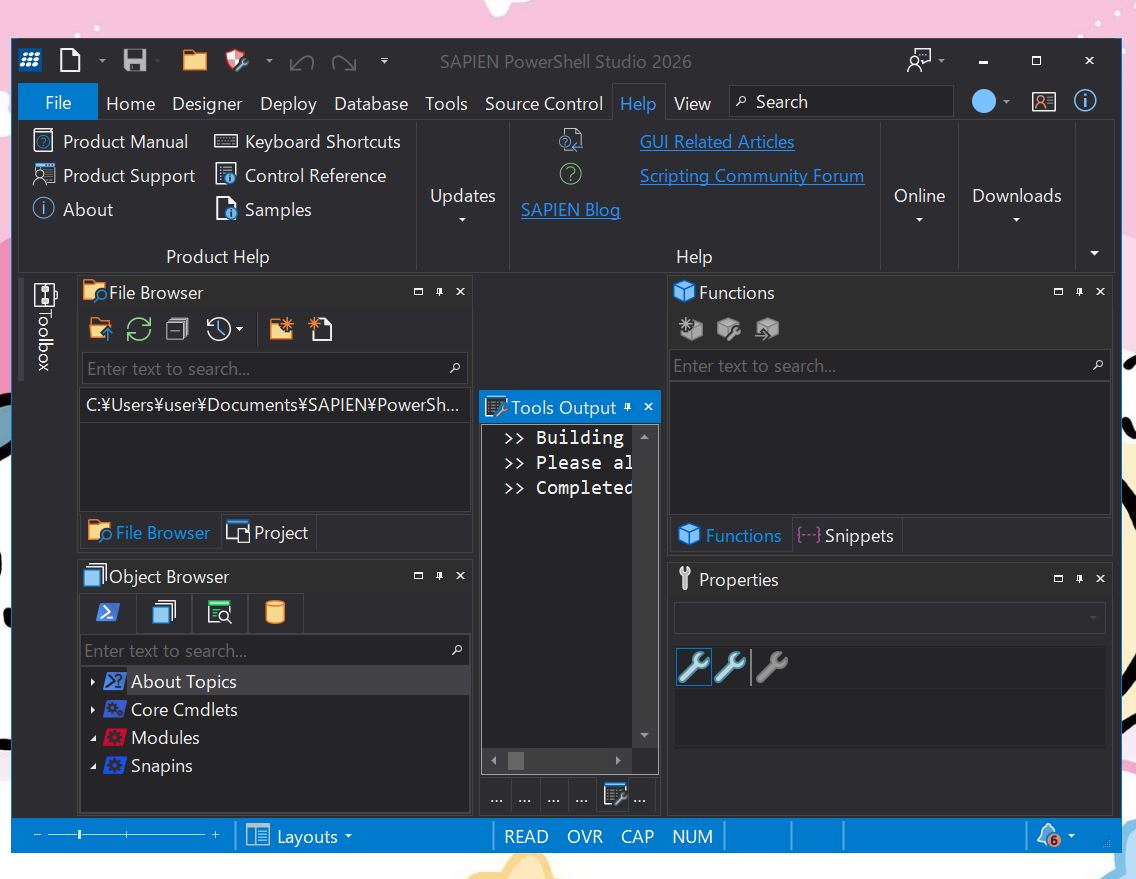
Task: Click the info circle icon at ribbon top right
Action: point(1085,101)
